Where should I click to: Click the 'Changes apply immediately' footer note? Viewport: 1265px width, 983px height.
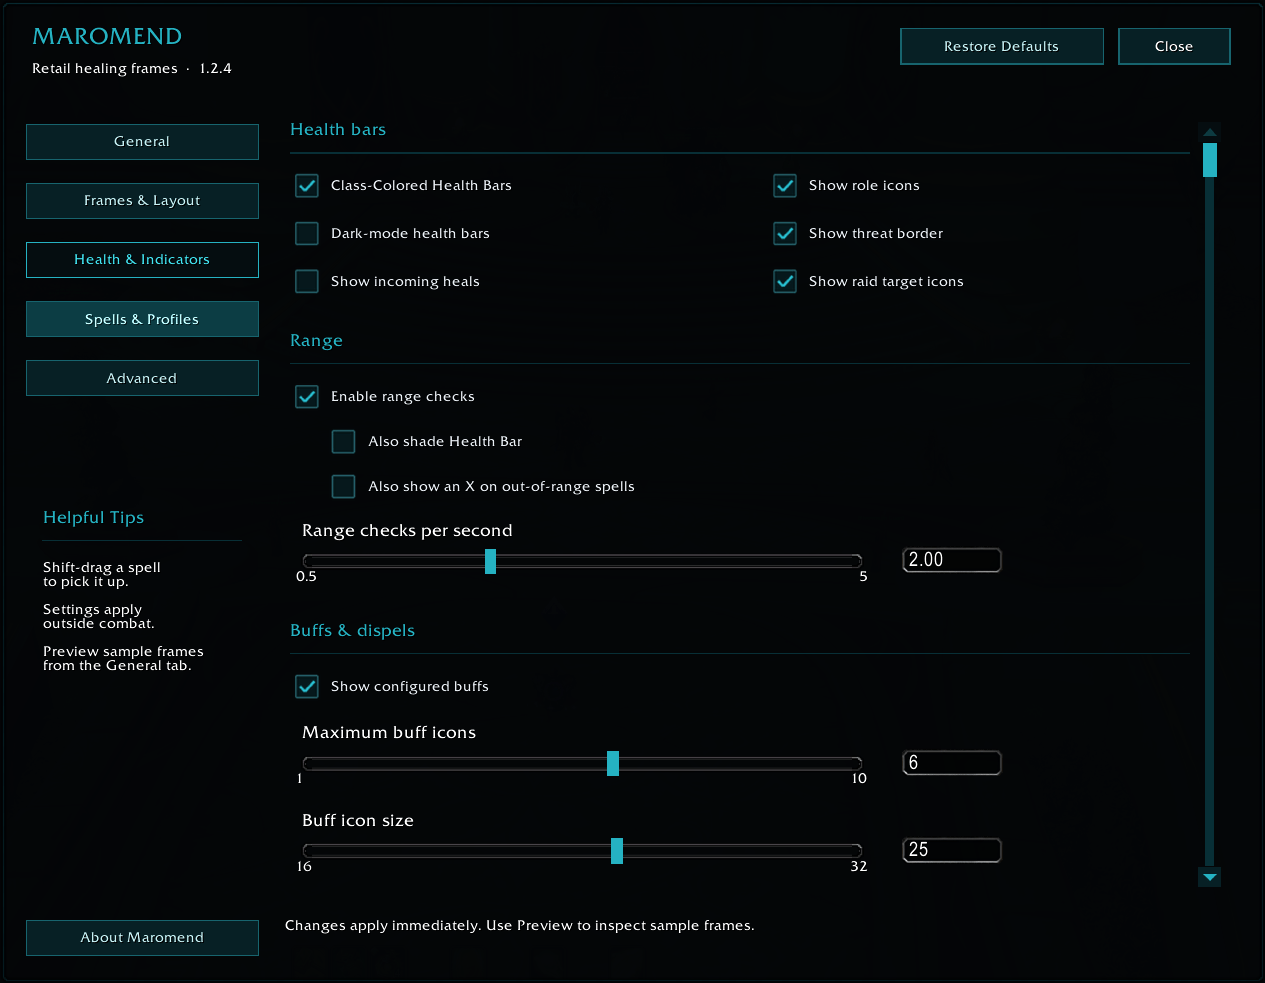[520, 926]
